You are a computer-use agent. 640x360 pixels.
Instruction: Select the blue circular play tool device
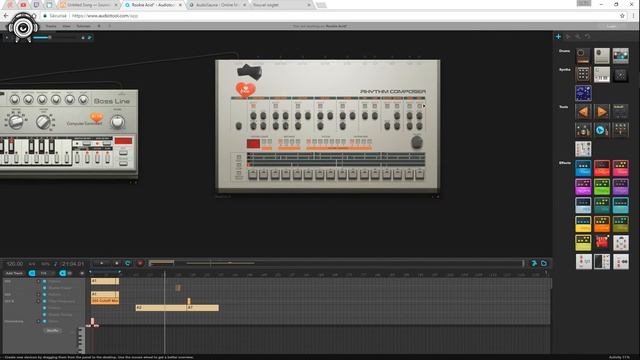coord(602,130)
